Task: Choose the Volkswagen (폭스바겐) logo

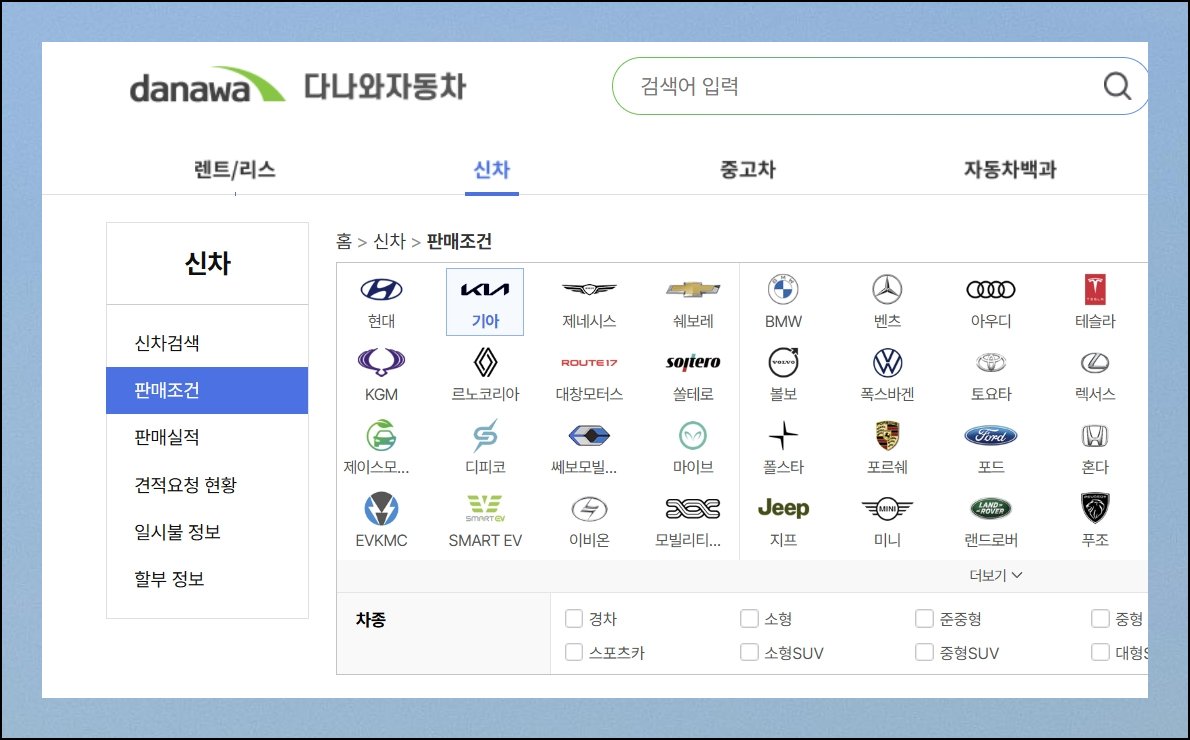Action: 887,362
